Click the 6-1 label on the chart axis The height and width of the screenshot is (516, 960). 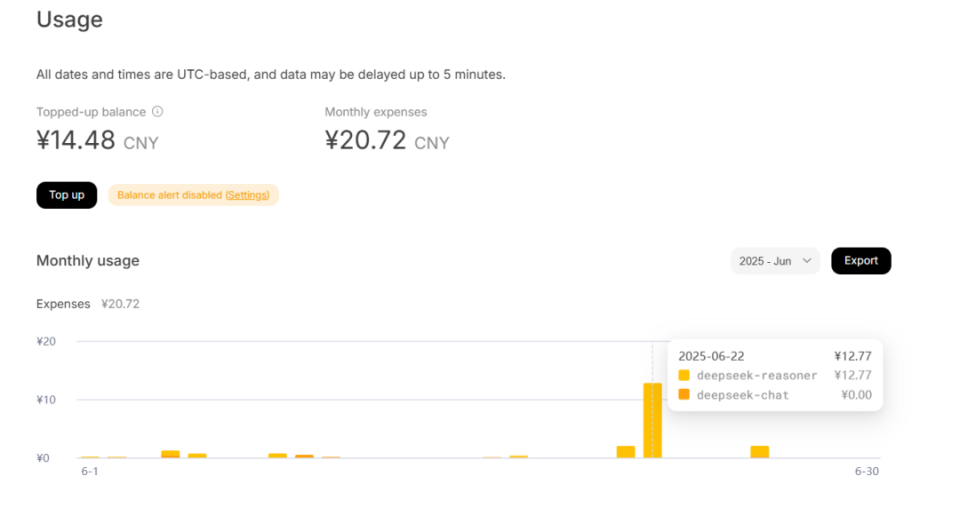tap(89, 471)
